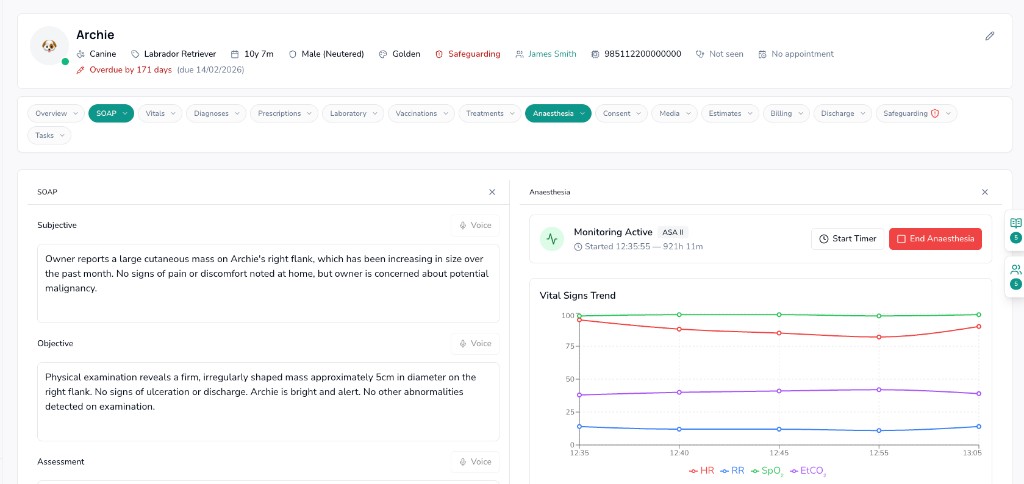Open the Media tab

click(674, 114)
